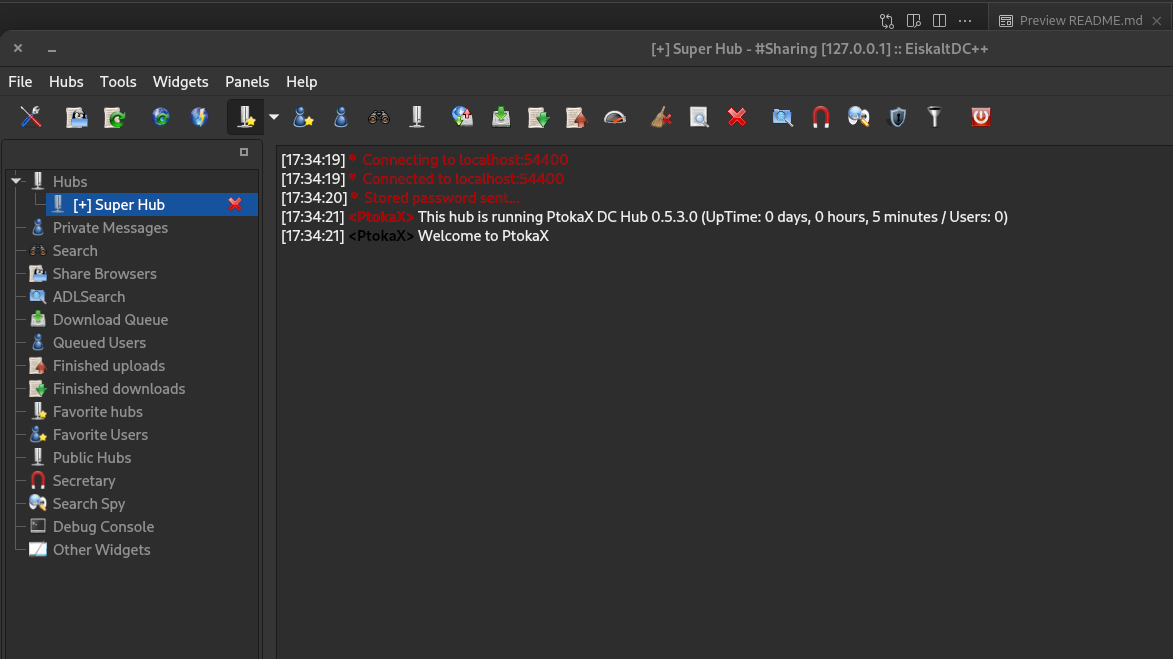The width and height of the screenshot is (1173, 659).
Task: Open the Help menu
Action: click(301, 82)
